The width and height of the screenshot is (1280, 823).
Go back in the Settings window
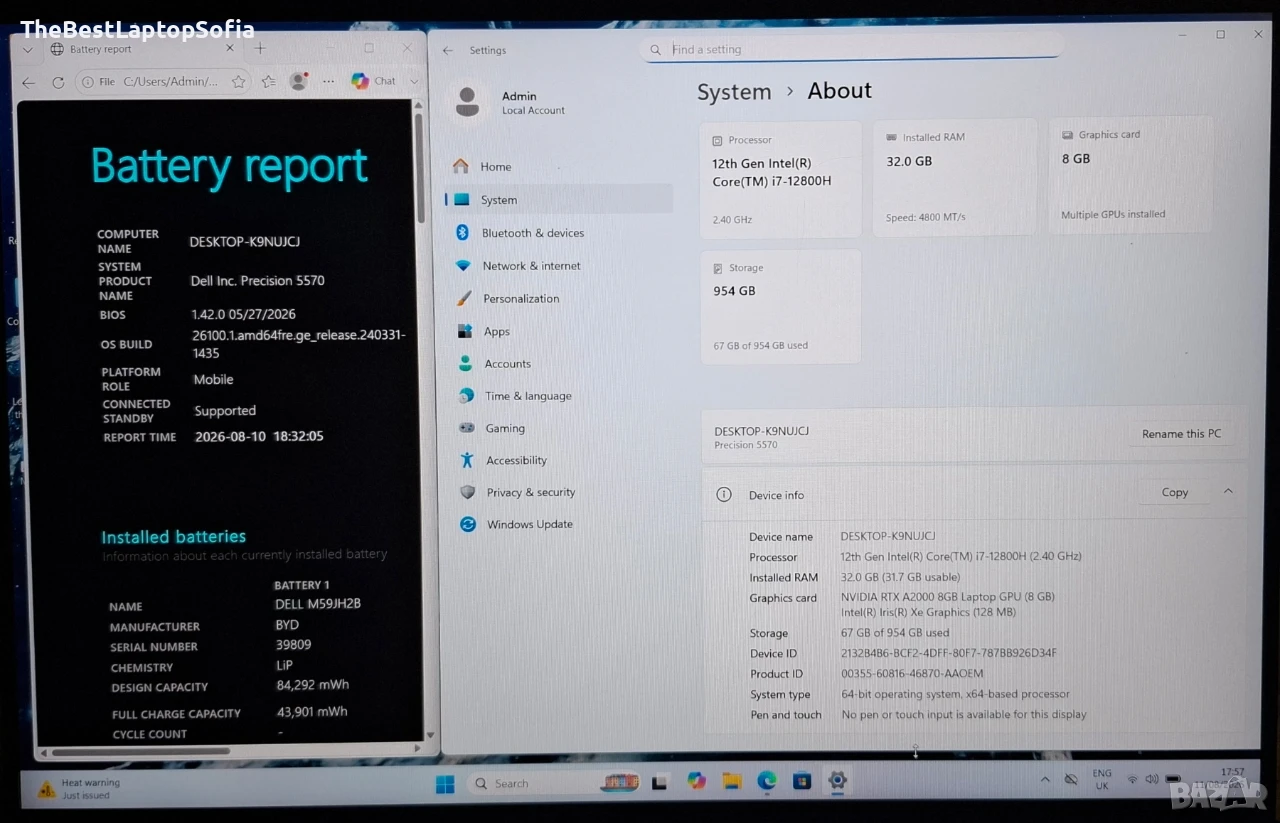448,50
